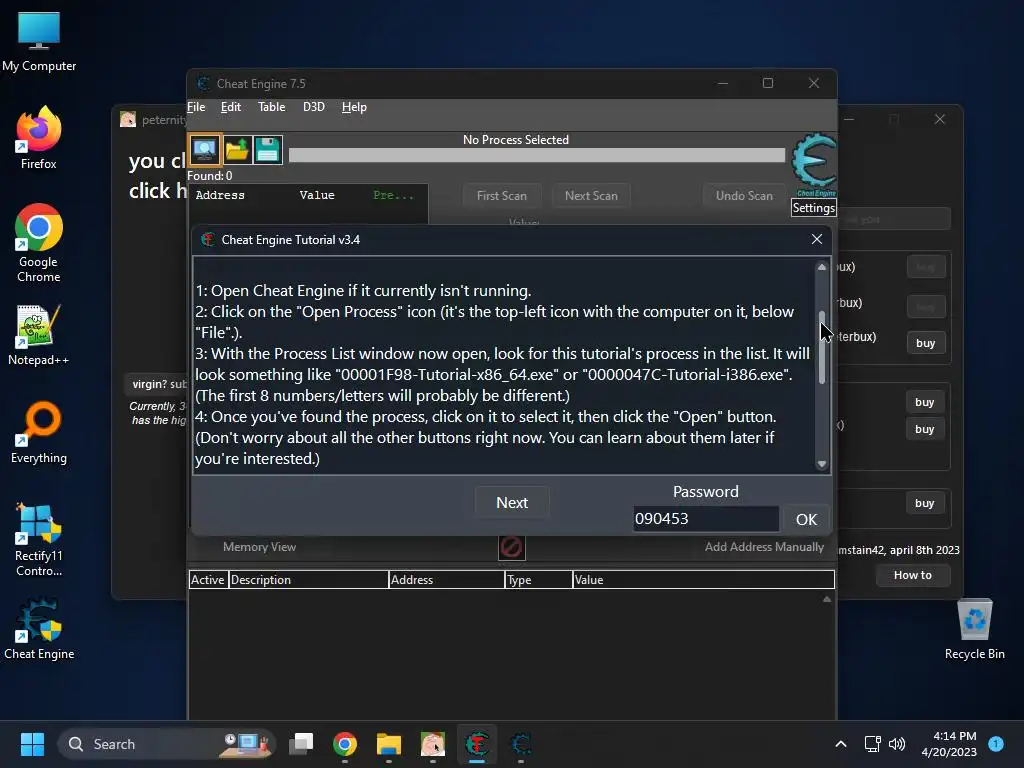Click the Next Scan button
The image size is (1024, 768).
tap(591, 196)
